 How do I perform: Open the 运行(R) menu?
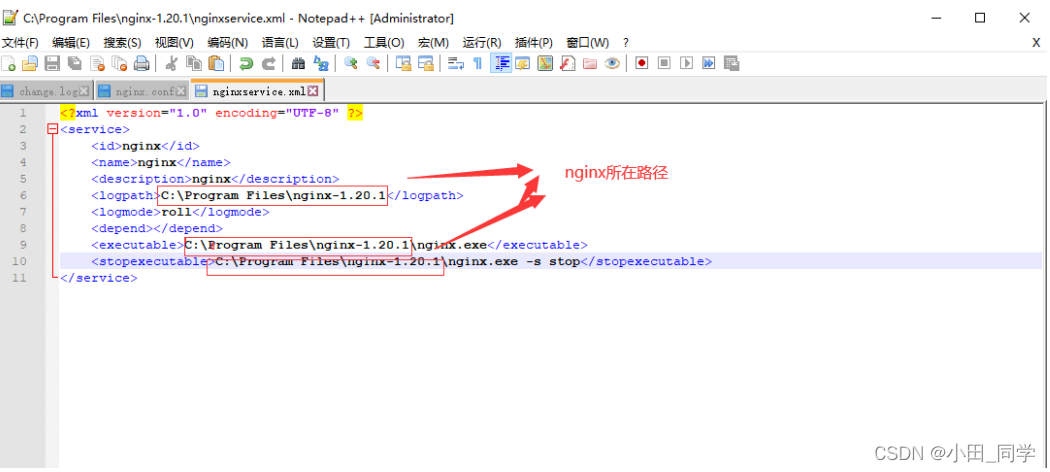482,43
